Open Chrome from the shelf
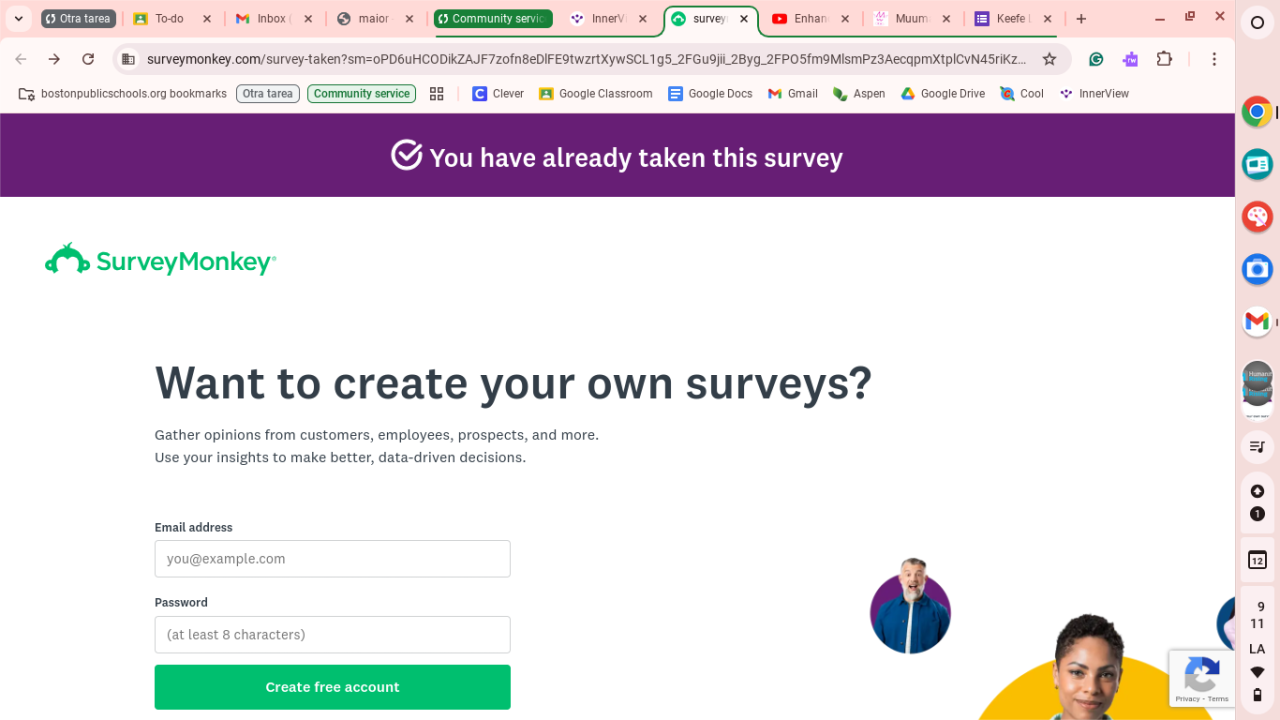 tap(1257, 111)
